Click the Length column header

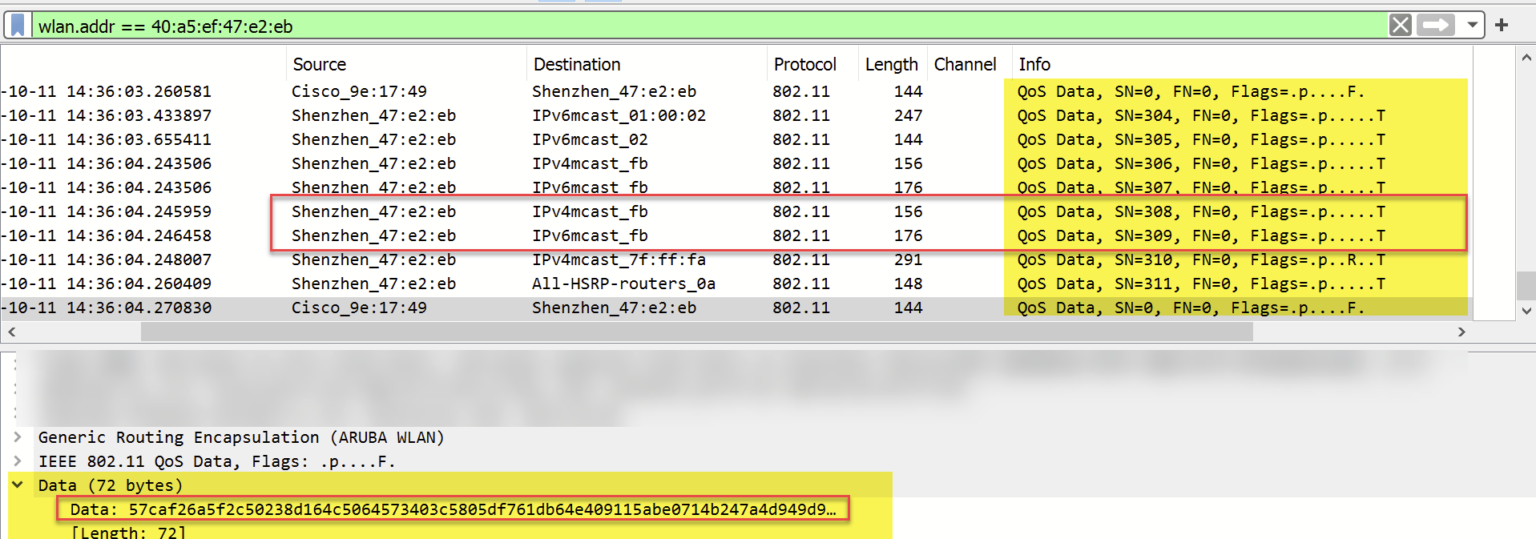coord(891,64)
